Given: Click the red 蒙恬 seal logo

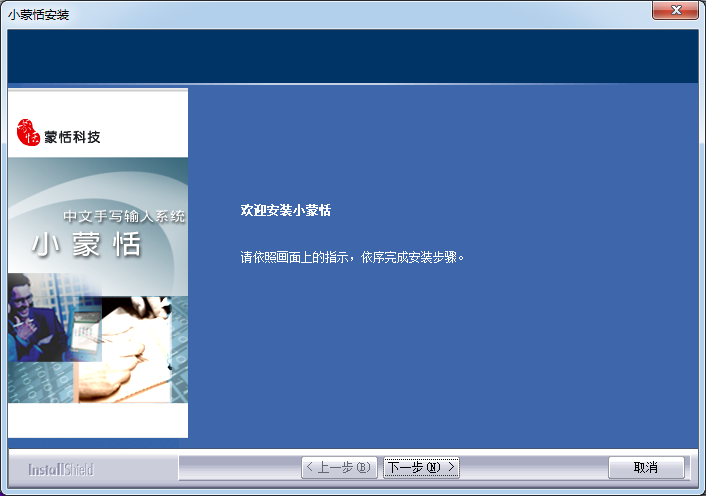Looking at the screenshot, I should [x=28, y=132].
